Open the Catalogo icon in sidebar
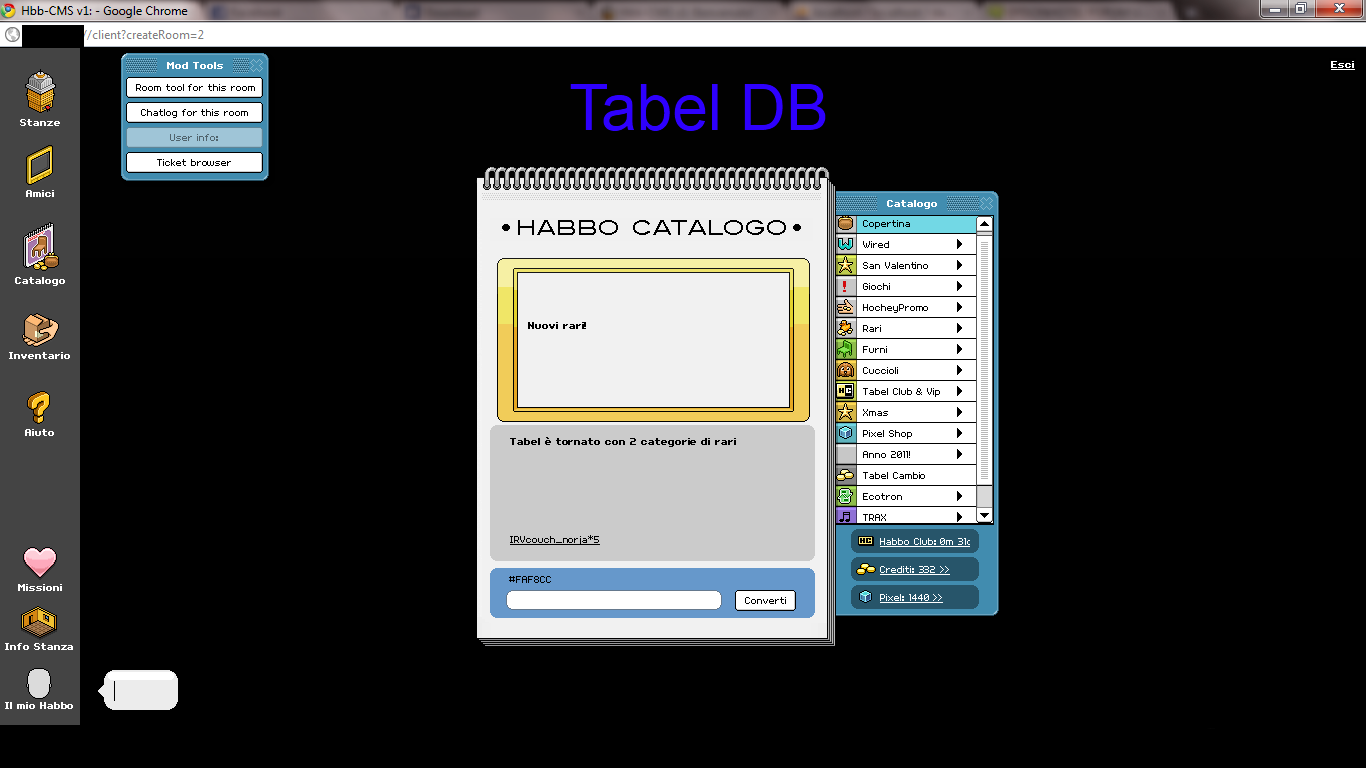 pyautogui.click(x=40, y=248)
